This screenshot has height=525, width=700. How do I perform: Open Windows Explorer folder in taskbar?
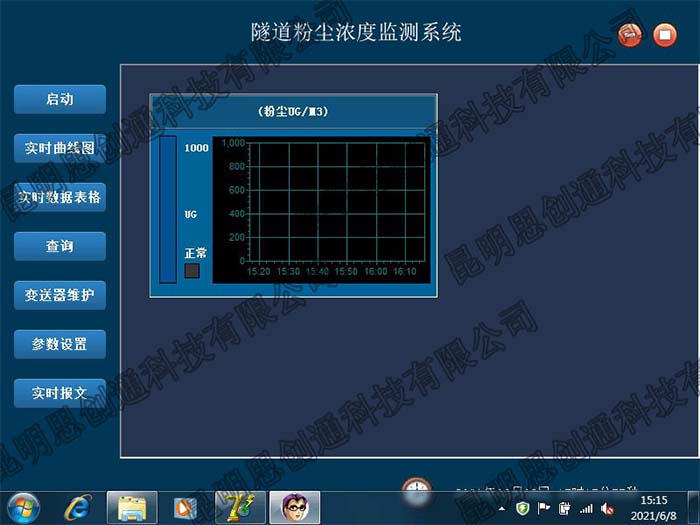(132, 508)
